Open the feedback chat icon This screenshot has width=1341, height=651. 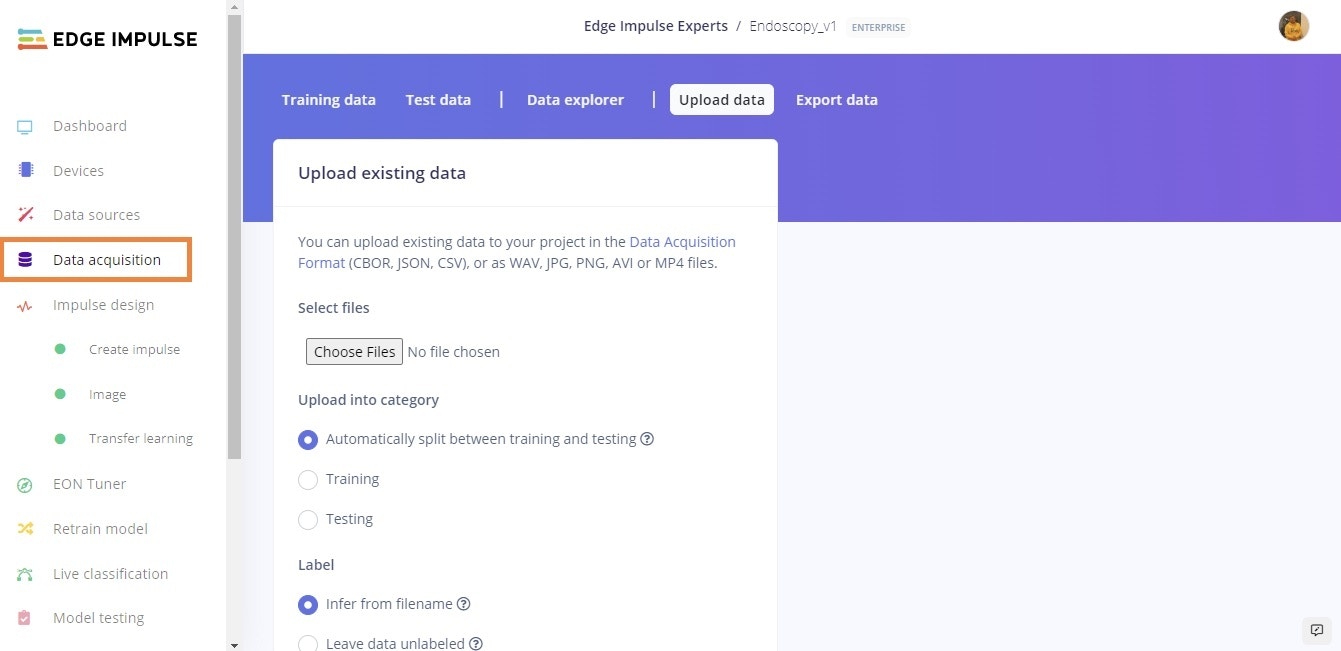(1317, 630)
